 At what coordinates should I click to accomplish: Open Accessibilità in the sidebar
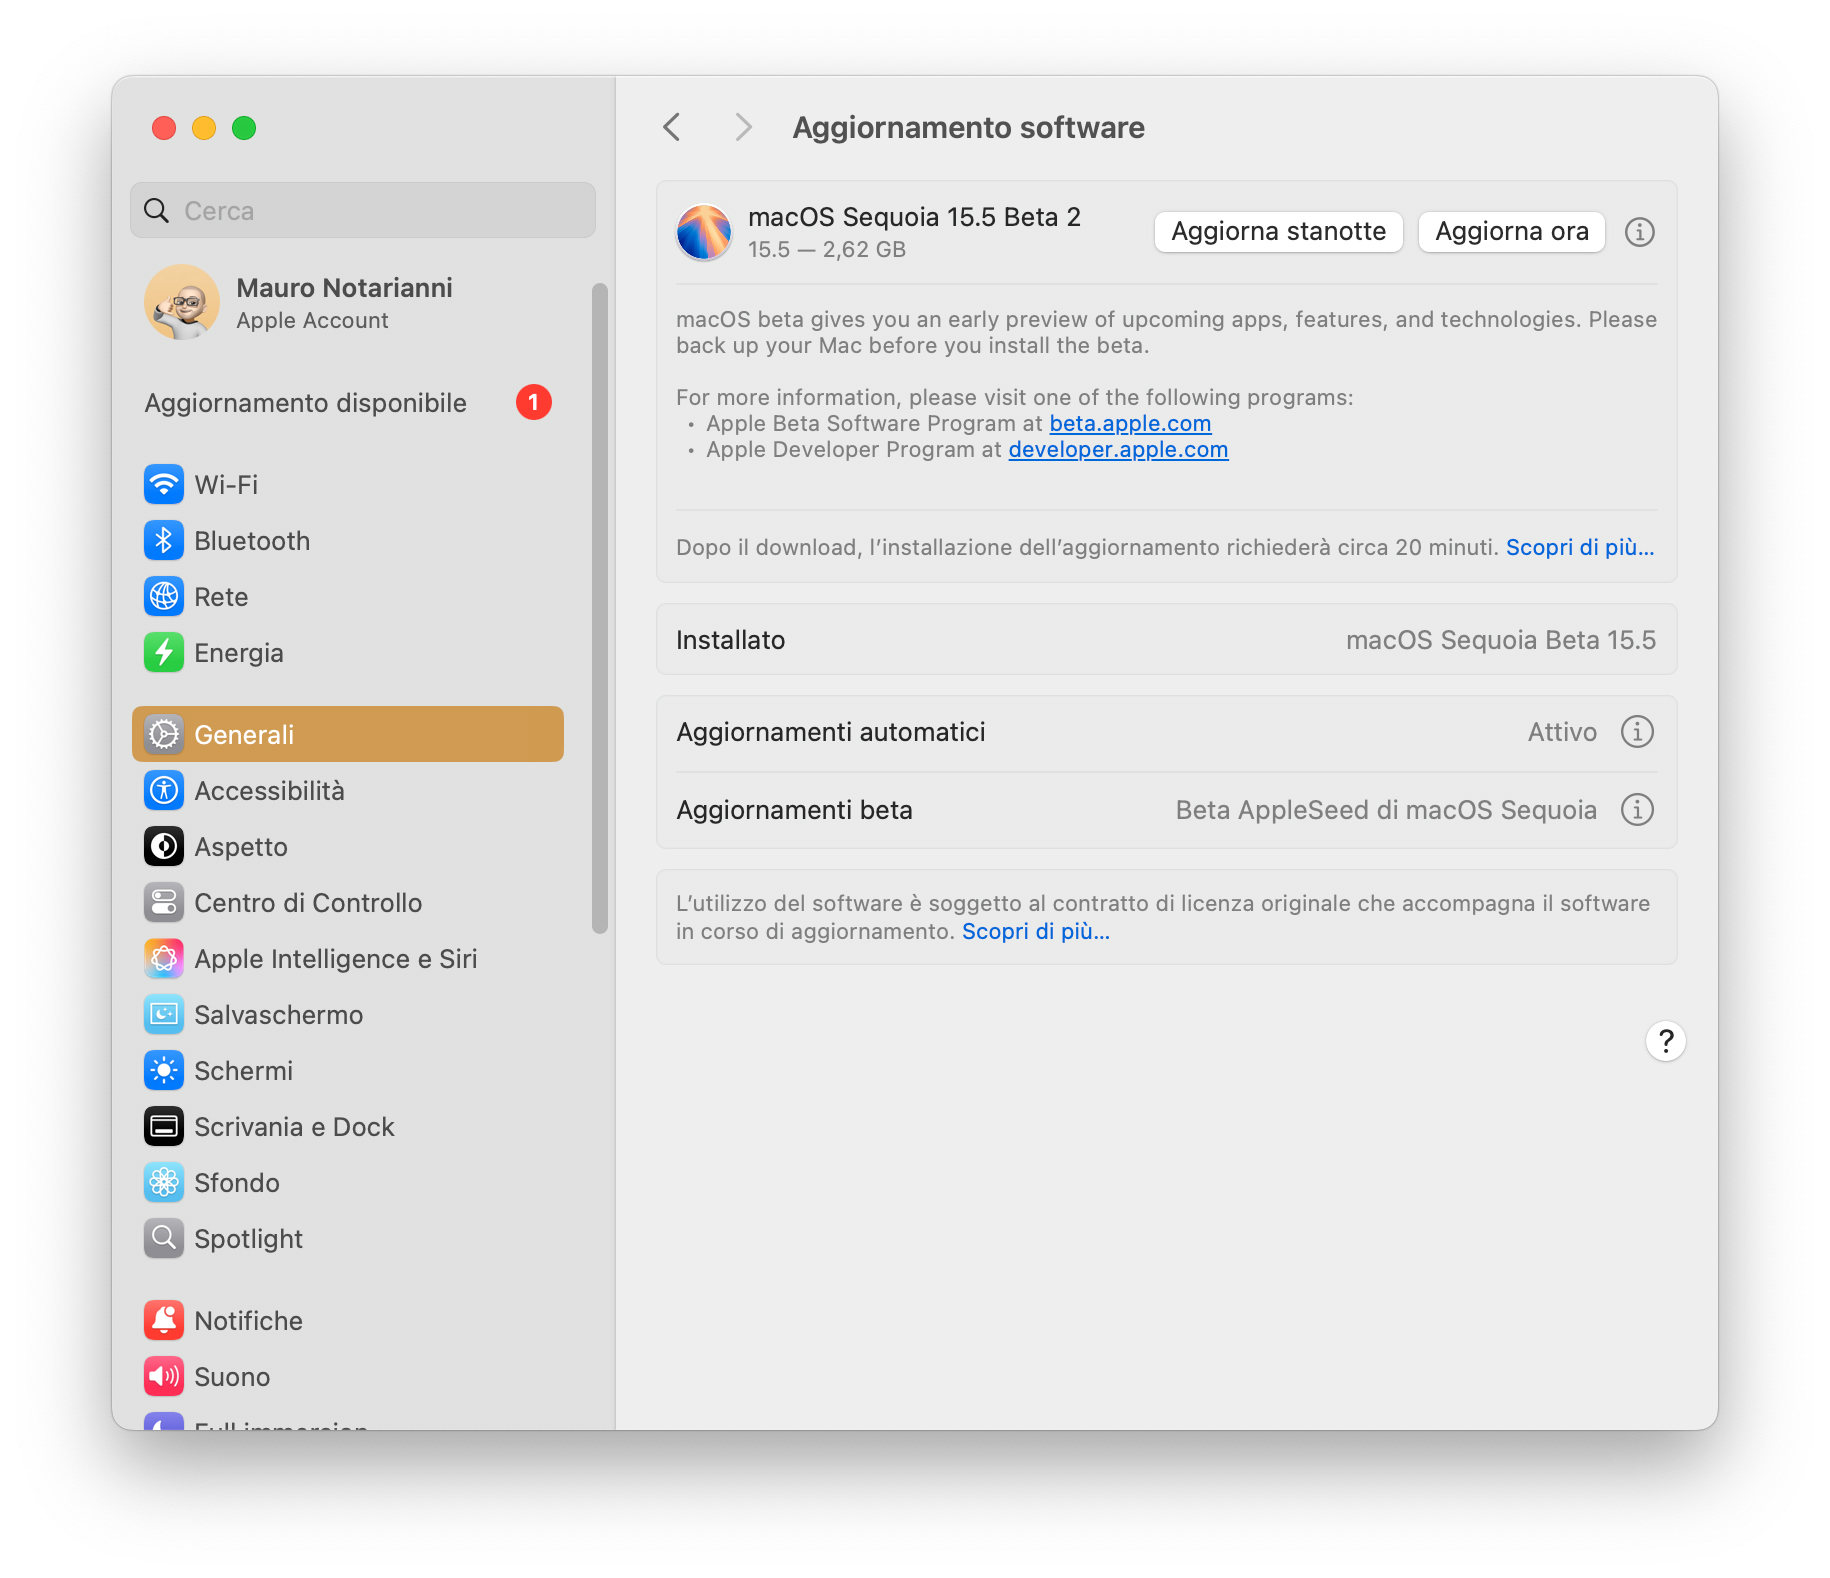348,791
